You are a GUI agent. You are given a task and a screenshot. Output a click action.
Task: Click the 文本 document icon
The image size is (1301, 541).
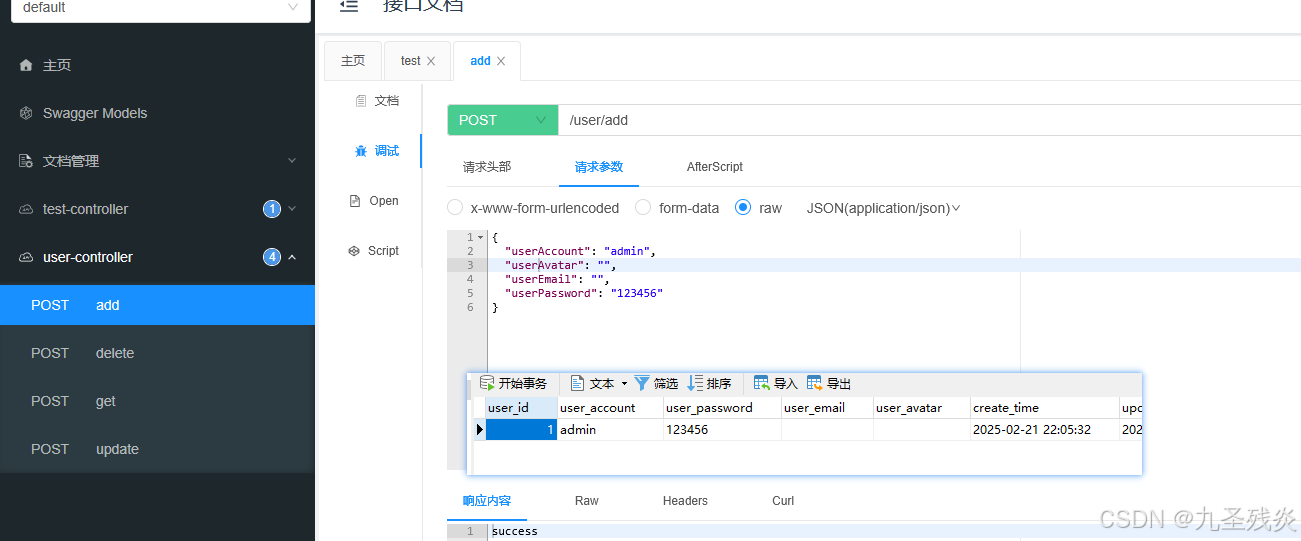point(577,383)
